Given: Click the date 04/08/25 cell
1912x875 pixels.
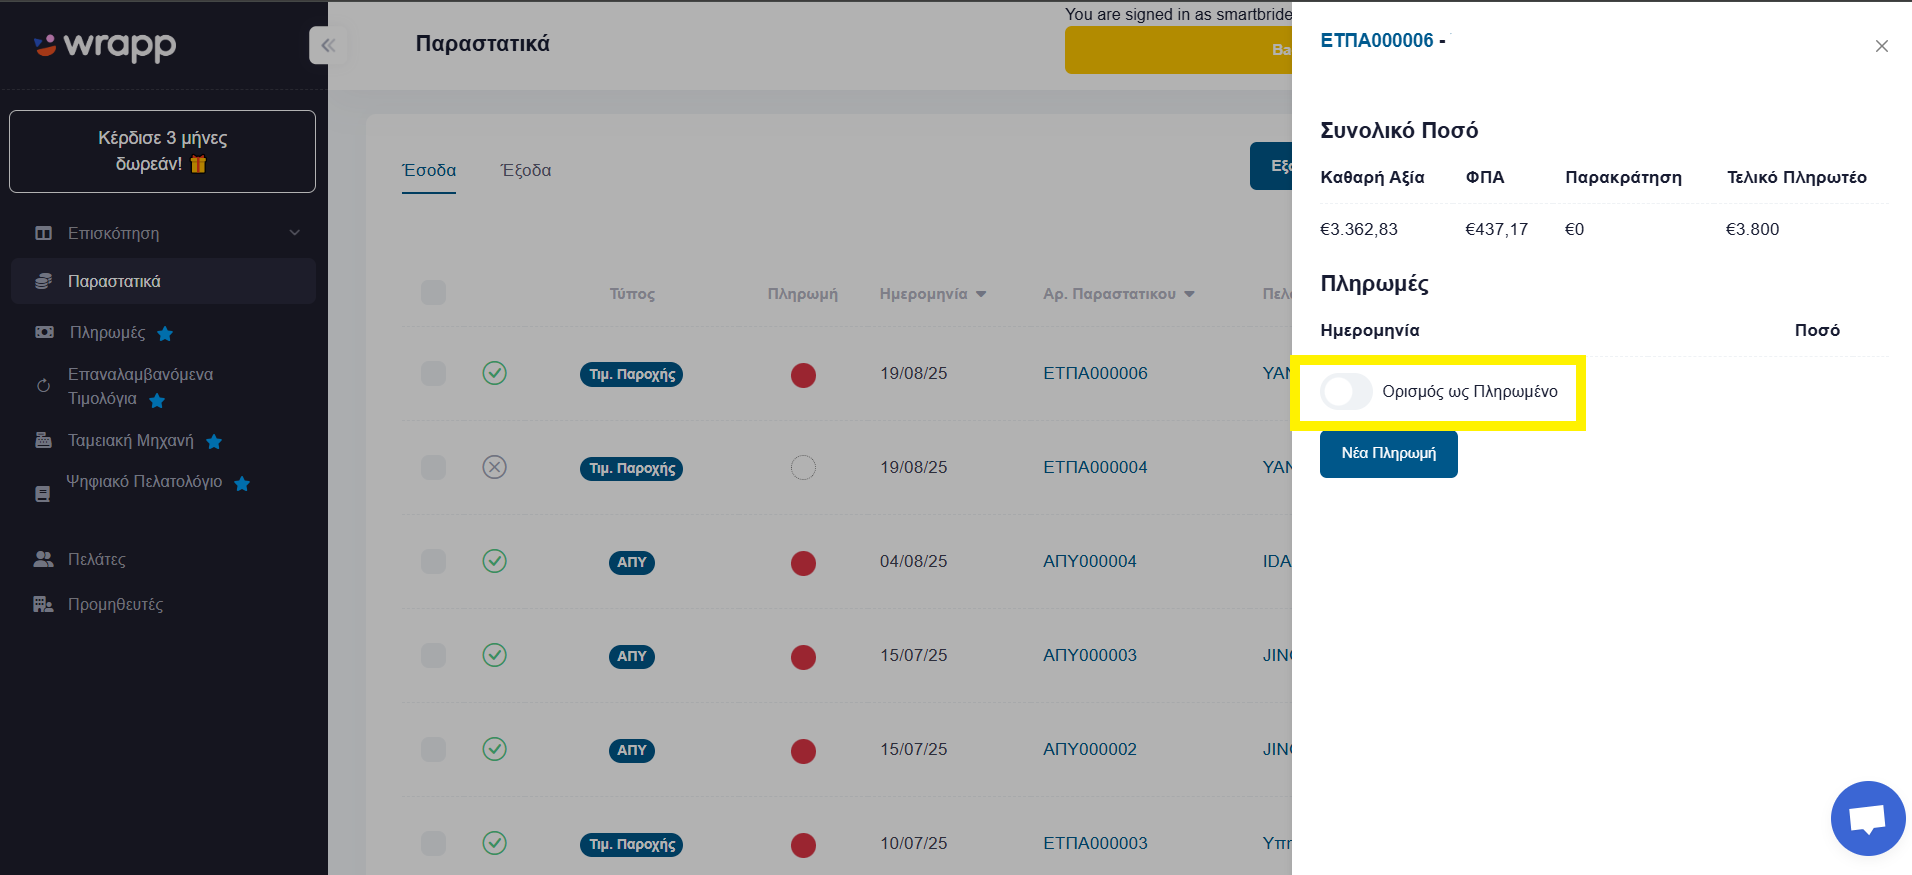Looking at the screenshot, I should click(913, 561).
